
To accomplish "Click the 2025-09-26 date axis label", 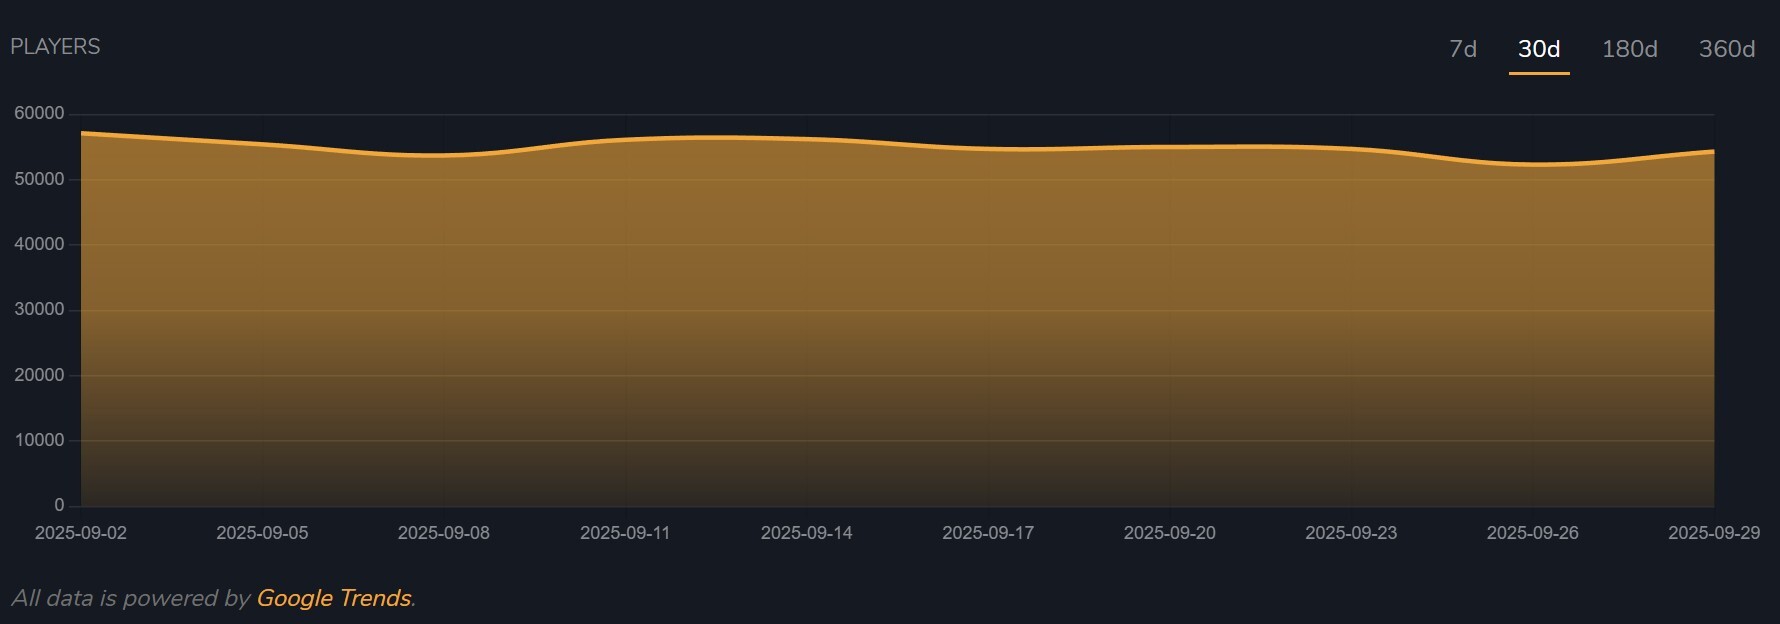I will click(x=1532, y=533).
